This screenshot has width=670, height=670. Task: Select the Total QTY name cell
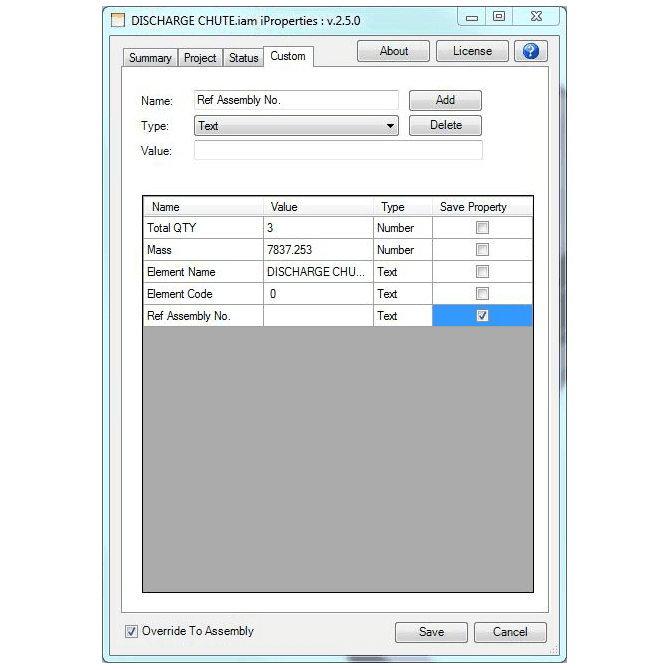203,228
